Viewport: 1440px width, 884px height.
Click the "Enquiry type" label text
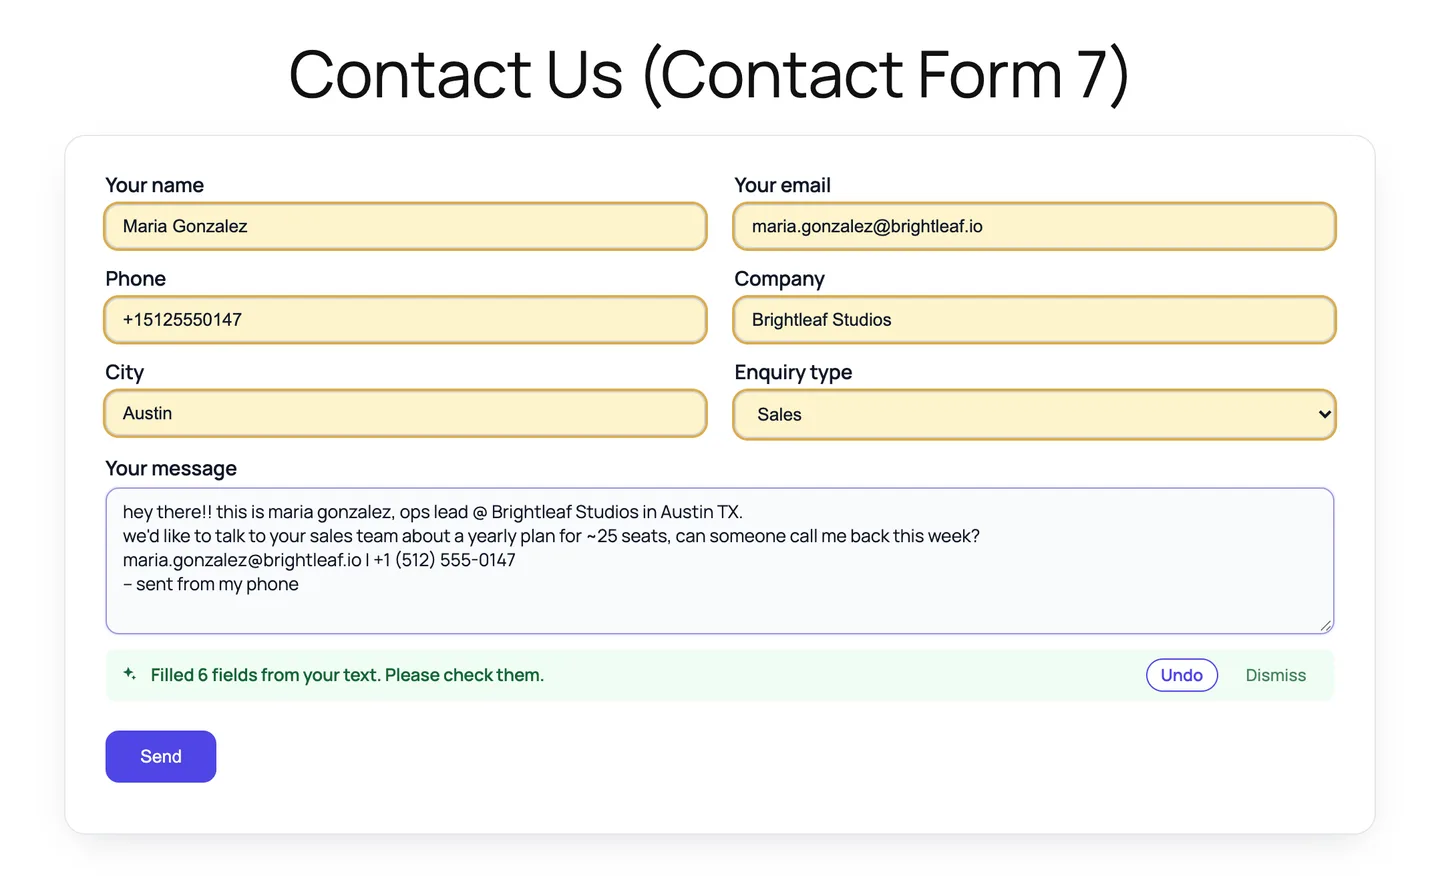coord(793,372)
